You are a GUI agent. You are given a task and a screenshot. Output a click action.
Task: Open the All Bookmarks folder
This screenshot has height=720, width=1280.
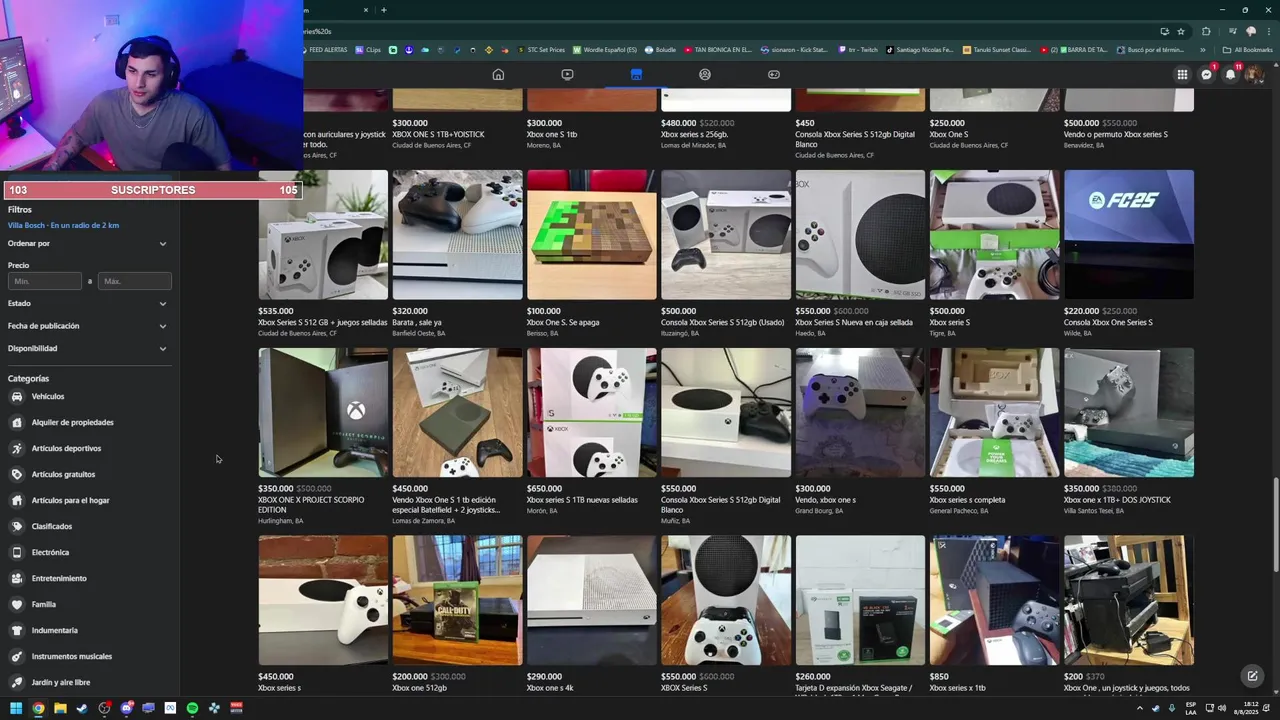pyautogui.click(x=1247, y=50)
